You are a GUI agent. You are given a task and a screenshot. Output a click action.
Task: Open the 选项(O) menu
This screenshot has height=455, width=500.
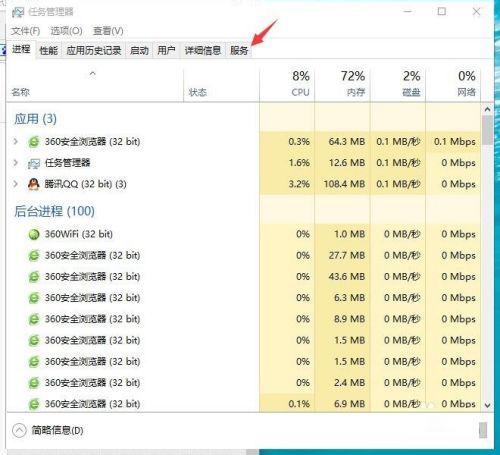(66, 31)
